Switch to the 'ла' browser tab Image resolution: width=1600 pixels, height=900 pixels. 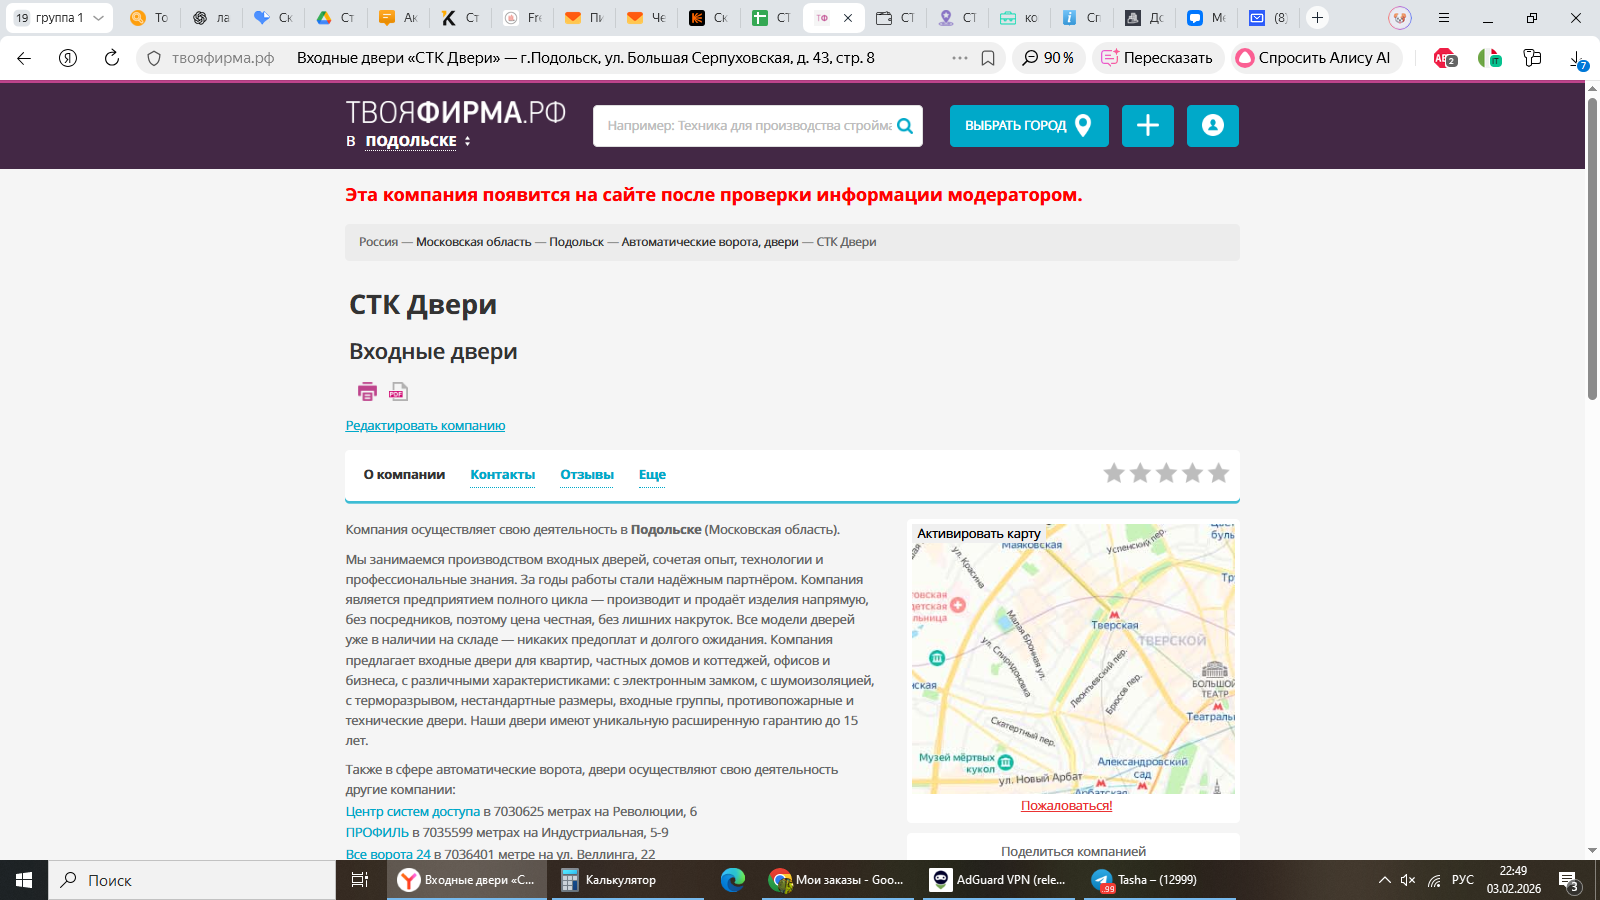211,18
